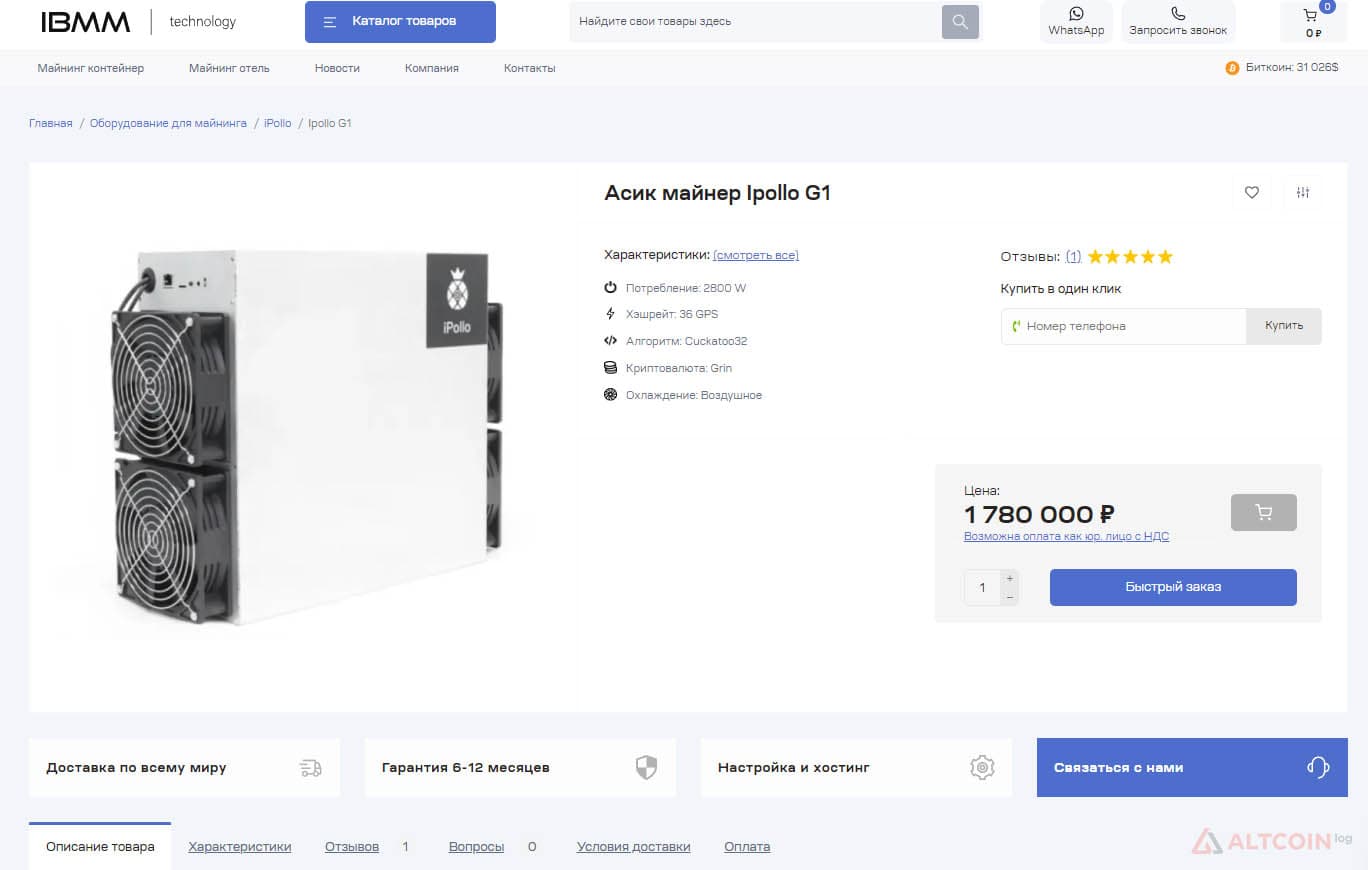Click the reviews count (1) link
Image resolution: width=1368 pixels, height=870 pixels.
pos(1073,257)
